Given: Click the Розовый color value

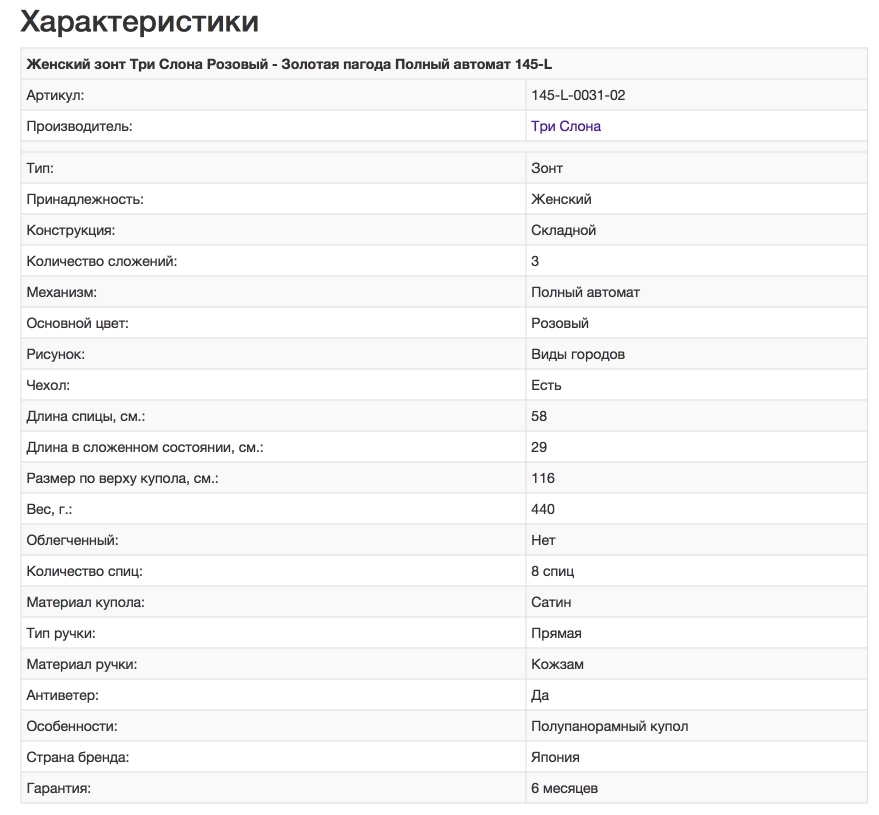Looking at the screenshot, I should (560, 324).
